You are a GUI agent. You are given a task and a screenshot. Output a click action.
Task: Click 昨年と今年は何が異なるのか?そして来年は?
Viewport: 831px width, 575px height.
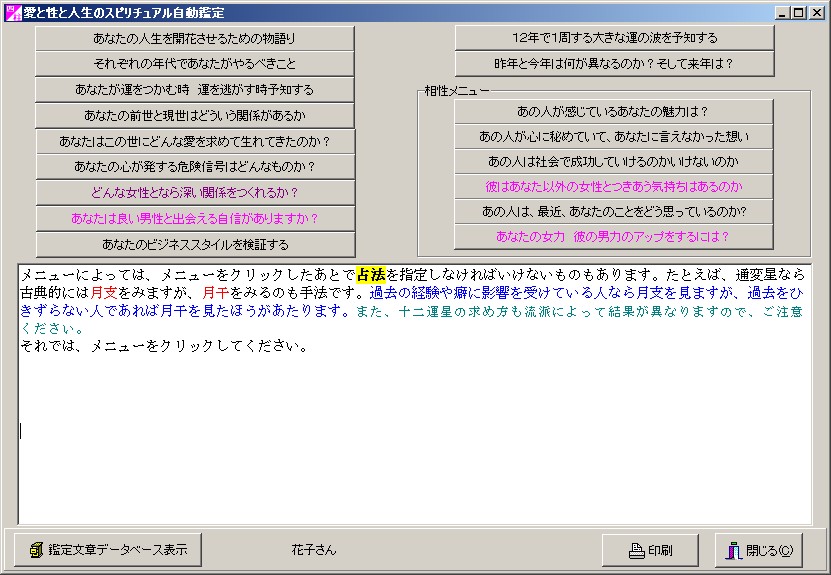tap(615, 64)
